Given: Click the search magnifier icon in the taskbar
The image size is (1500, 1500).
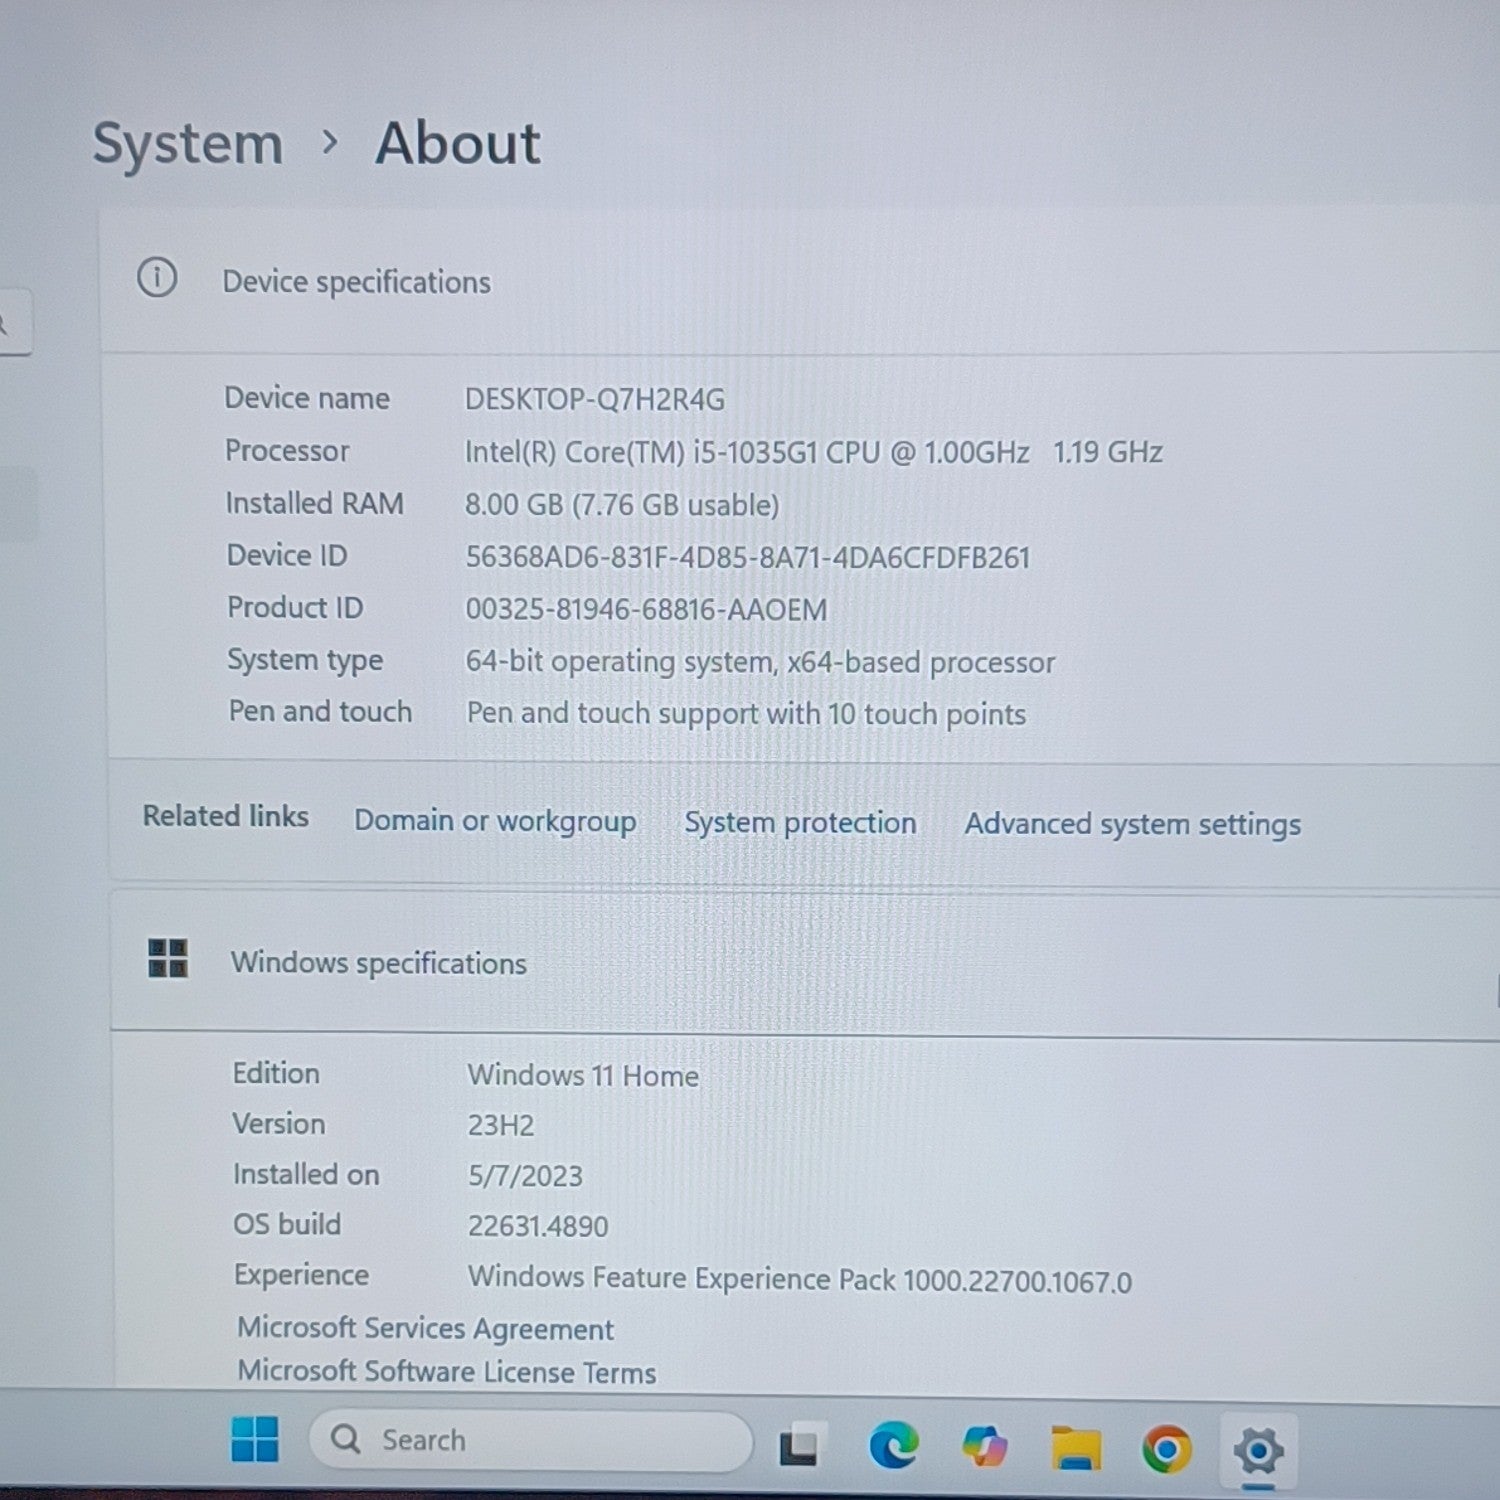Looking at the screenshot, I should pyautogui.click(x=345, y=1439).
